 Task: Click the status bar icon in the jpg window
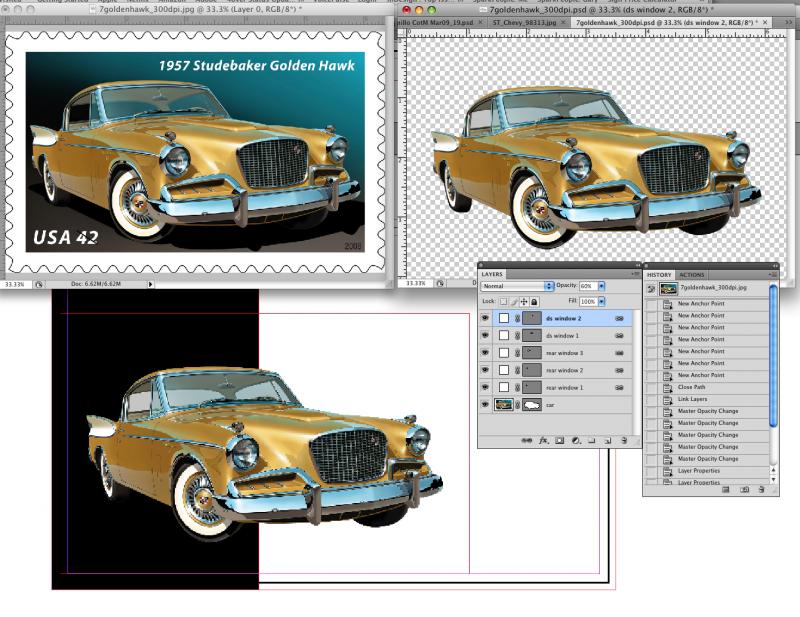(x=39, y=284)
